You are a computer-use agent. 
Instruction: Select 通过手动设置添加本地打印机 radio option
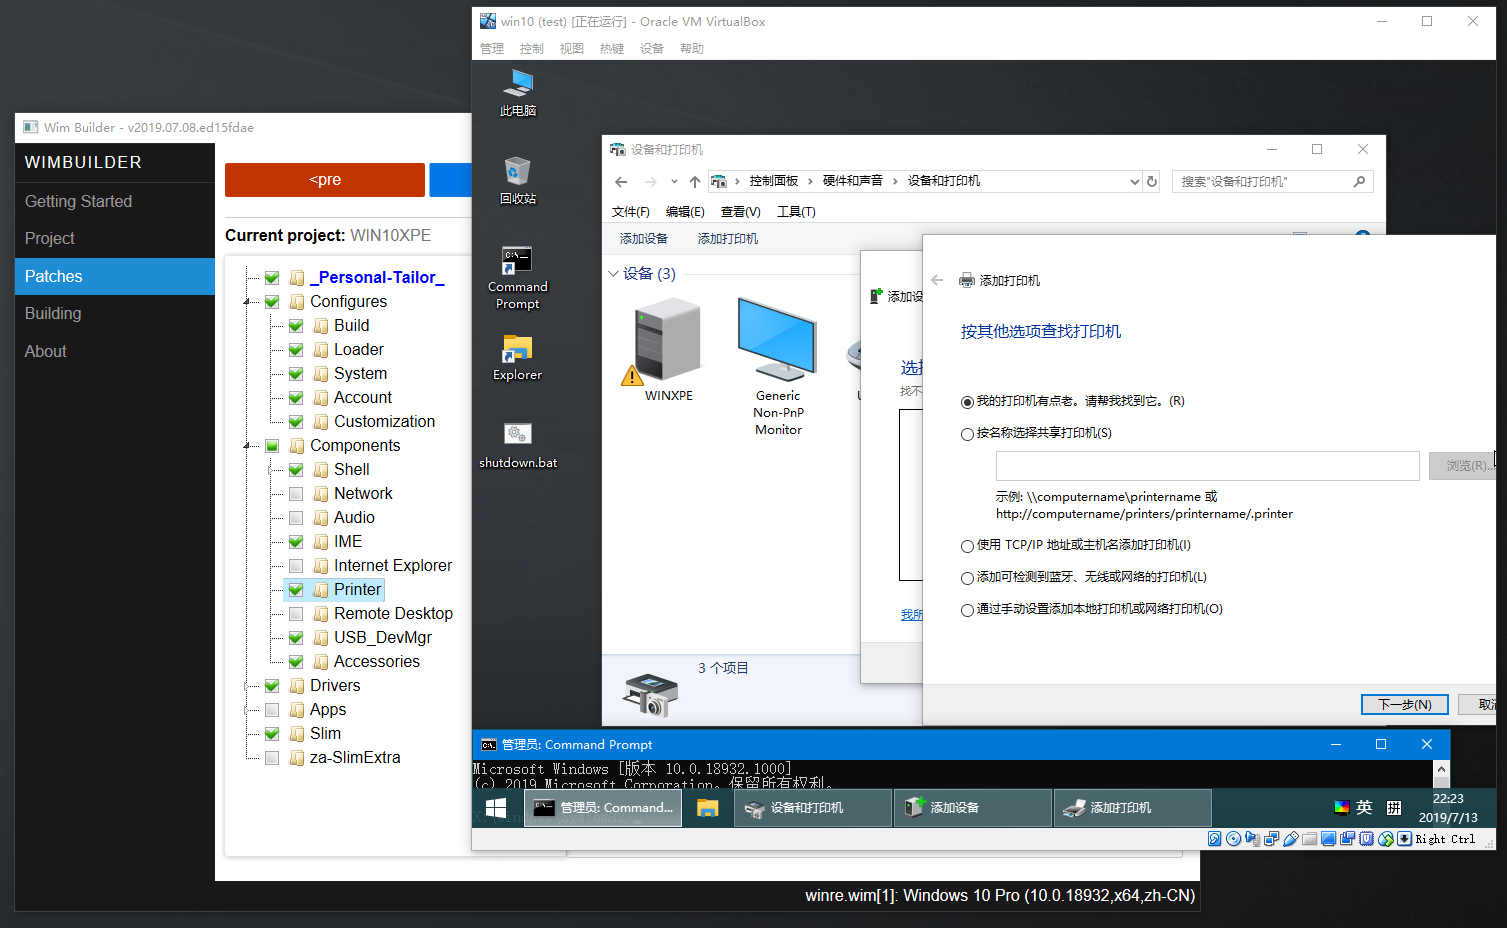pos(967,610)
